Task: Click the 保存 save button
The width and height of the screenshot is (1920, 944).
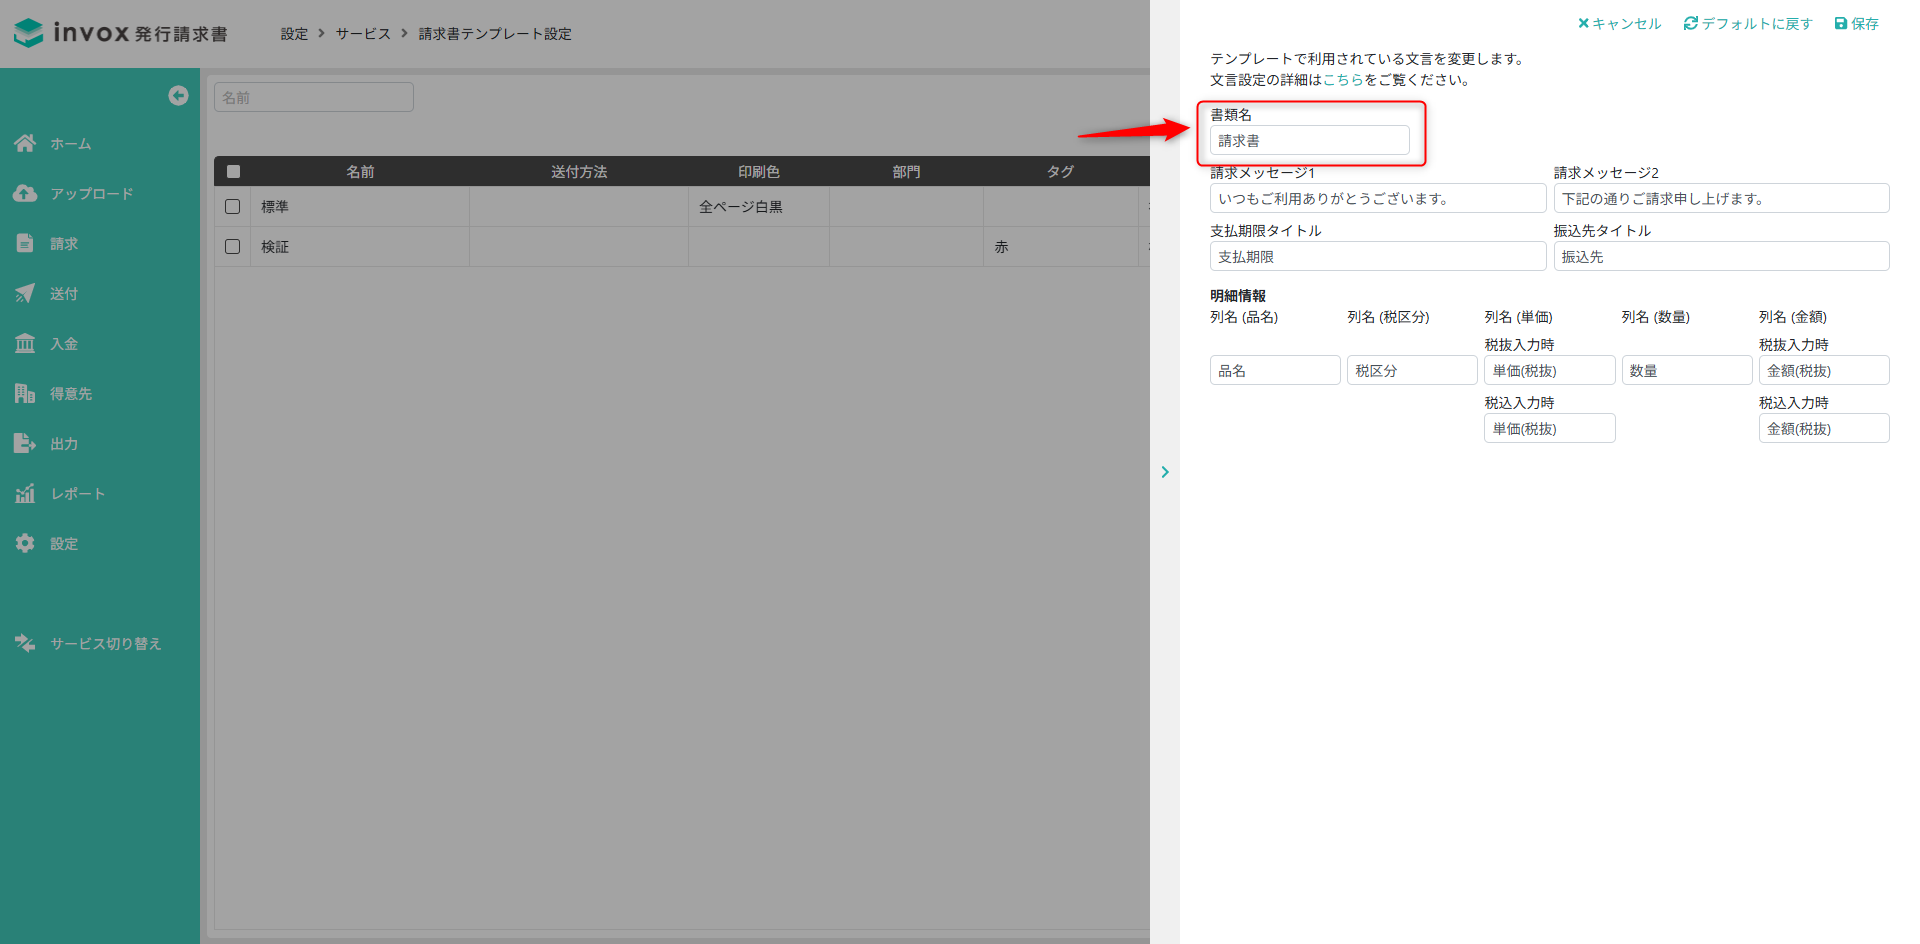Action: (x=1857, y=24)
